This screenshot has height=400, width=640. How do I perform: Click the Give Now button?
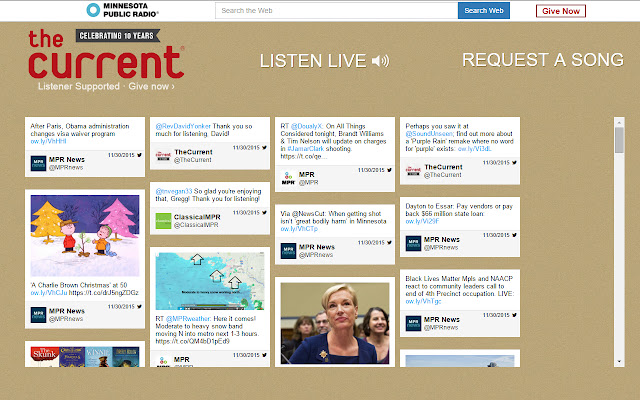(561, 11)
